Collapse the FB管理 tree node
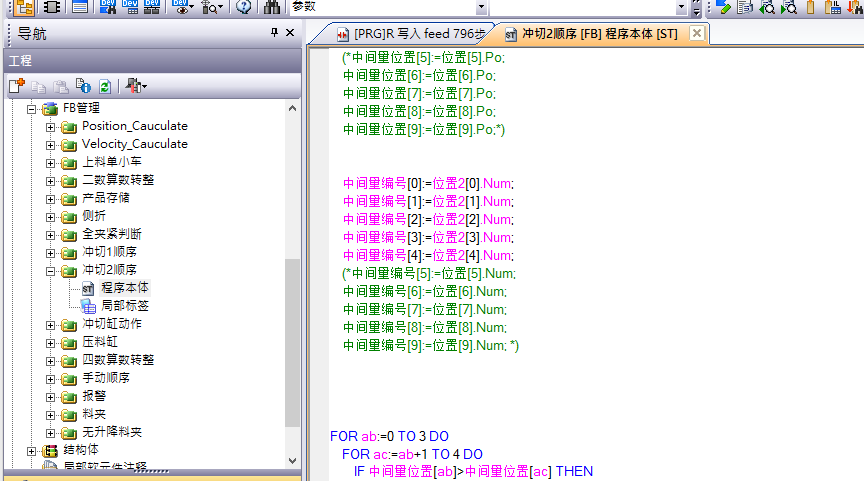864x481 pixels. tap(31, 108)
